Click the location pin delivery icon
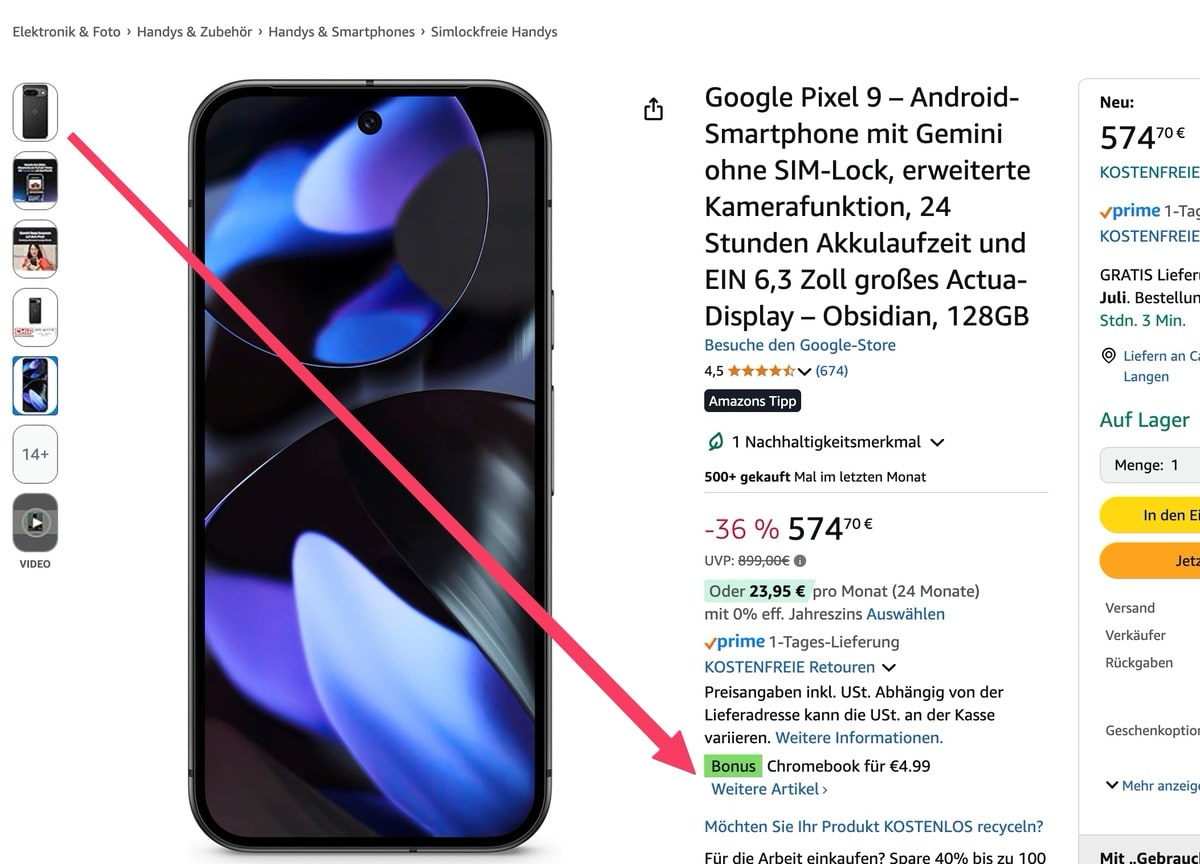The height and width of the screenshot is (864, 1200). pyautogui.click(x=1108, y=356)
